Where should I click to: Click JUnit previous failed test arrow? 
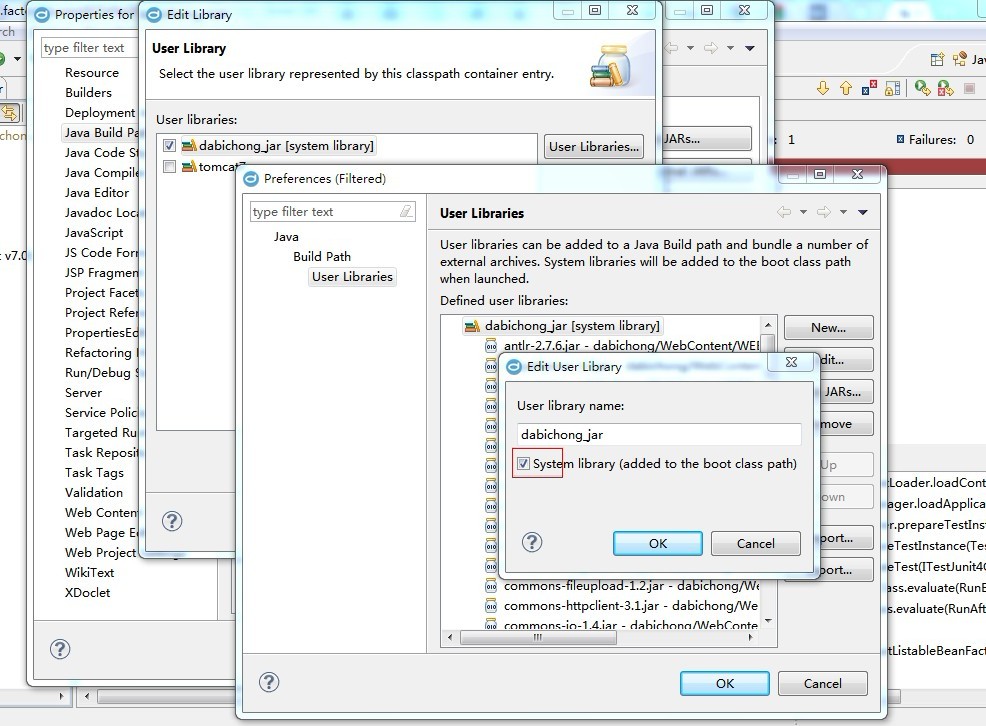coord(846,88)
